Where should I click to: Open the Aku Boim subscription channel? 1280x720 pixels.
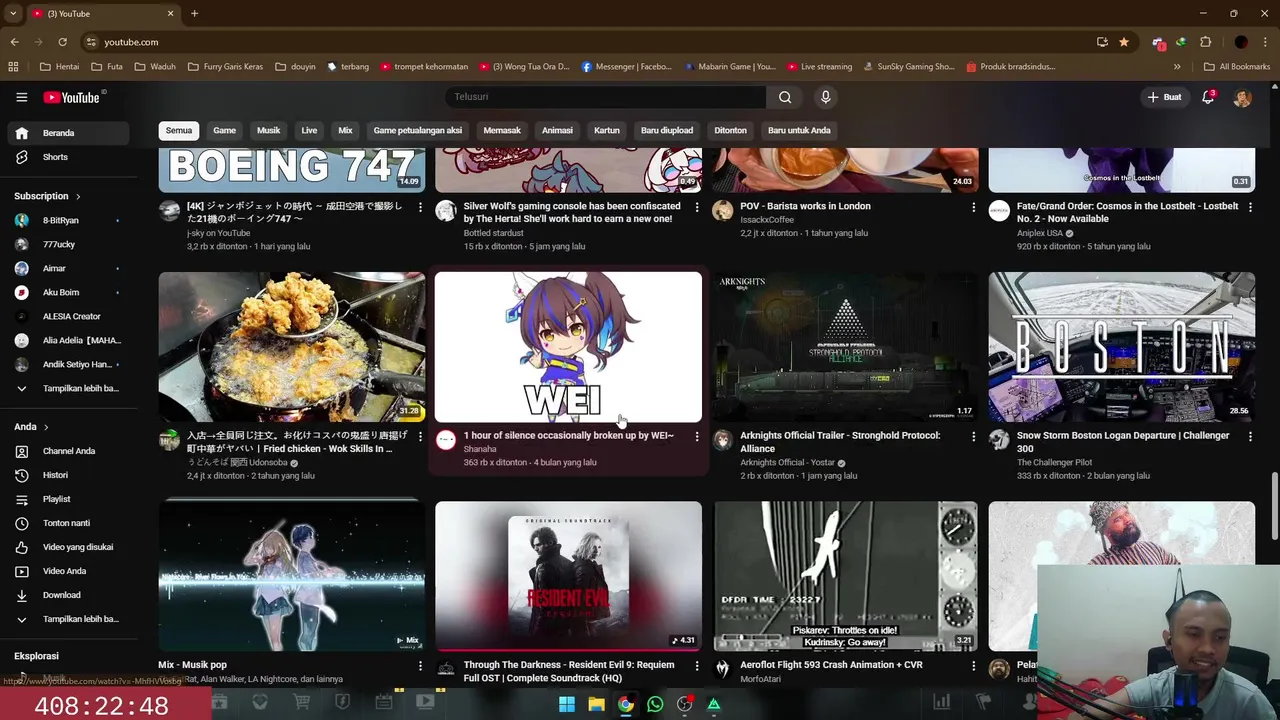tap(68, 292)
